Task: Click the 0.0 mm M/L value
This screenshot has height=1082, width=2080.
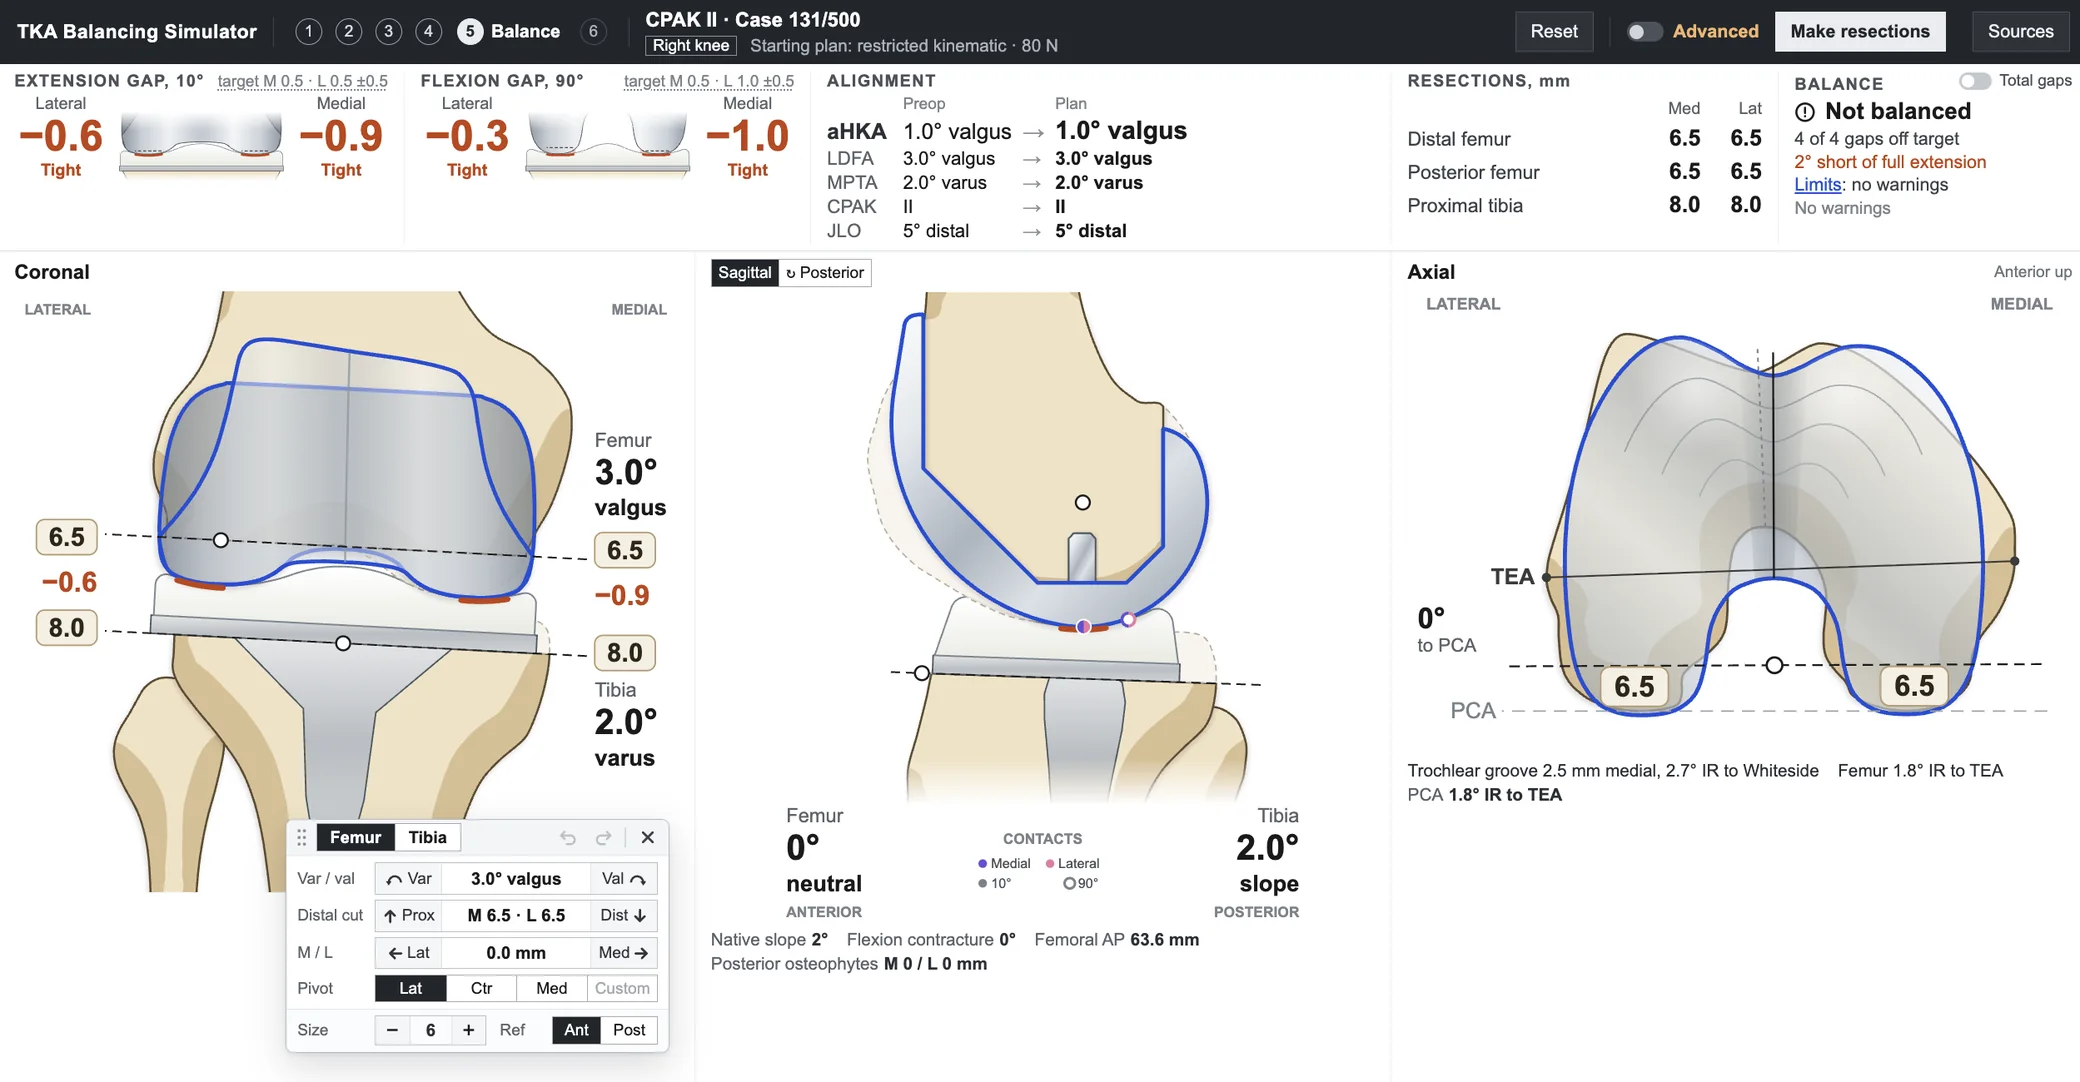Action: tap(516, 953)
